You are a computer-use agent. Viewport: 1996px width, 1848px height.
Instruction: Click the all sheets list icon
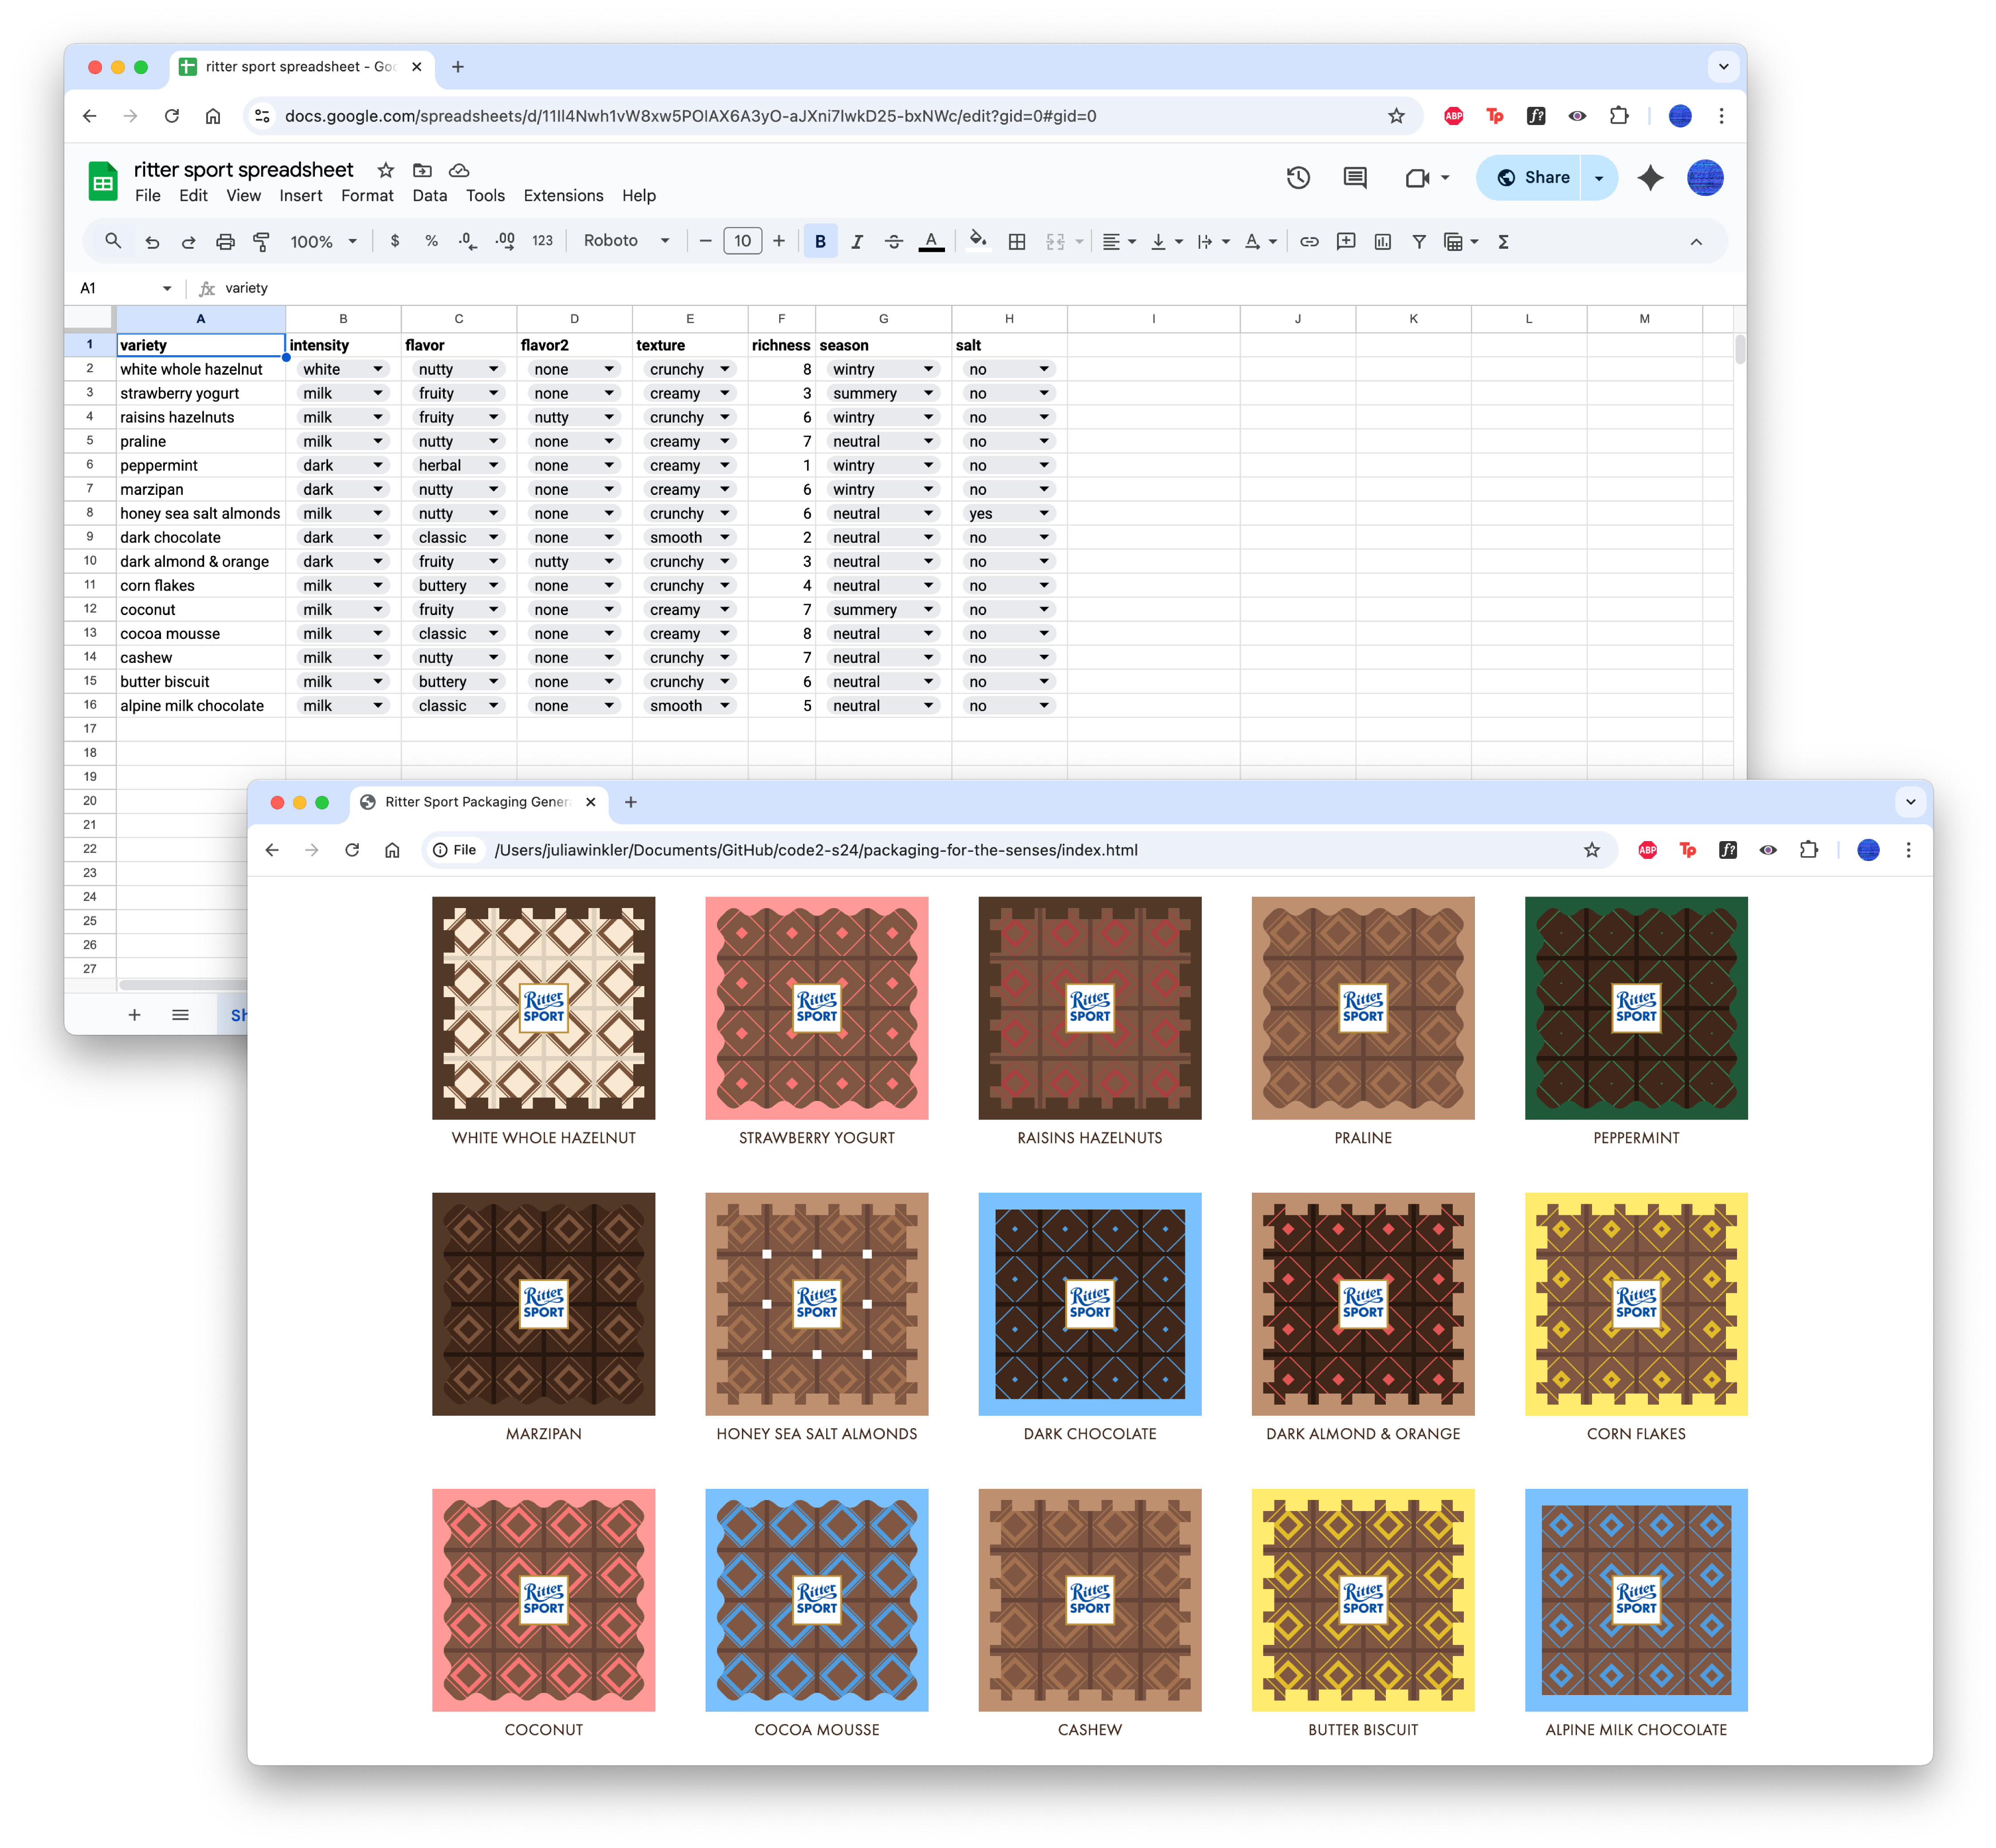[180, 1015]
